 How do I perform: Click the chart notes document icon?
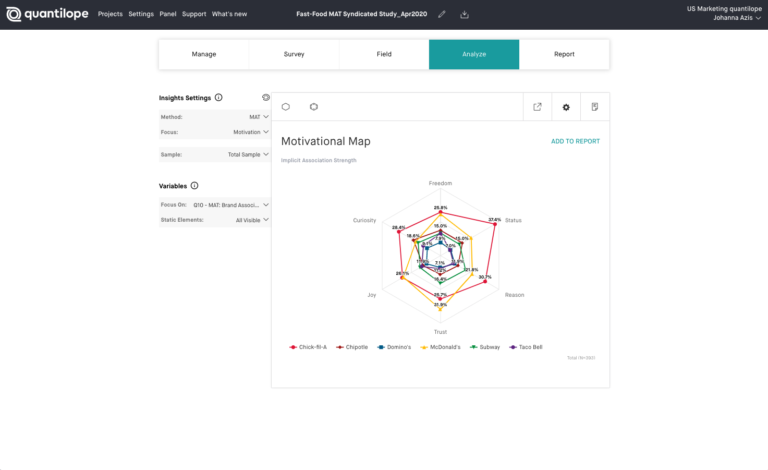[x=595, y=107]
